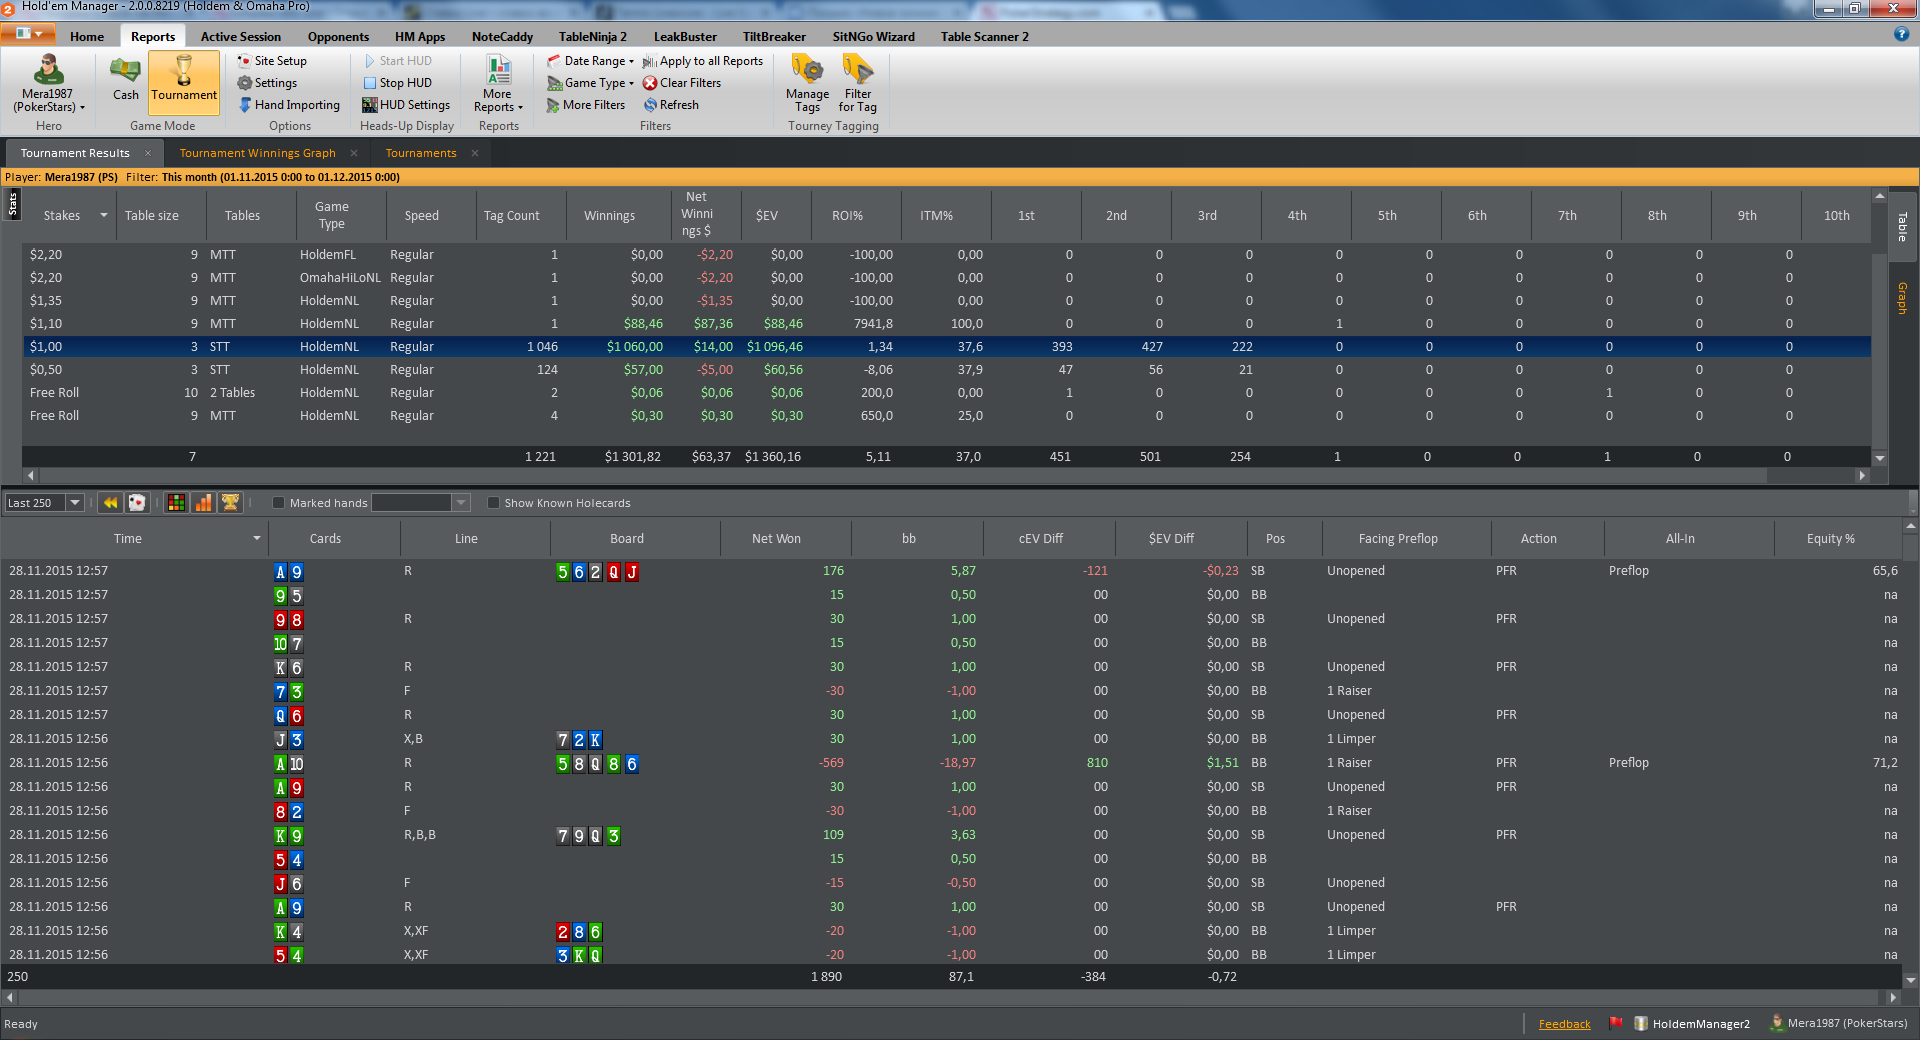
Task: Open the HM Apps tab
Action: 420,37
